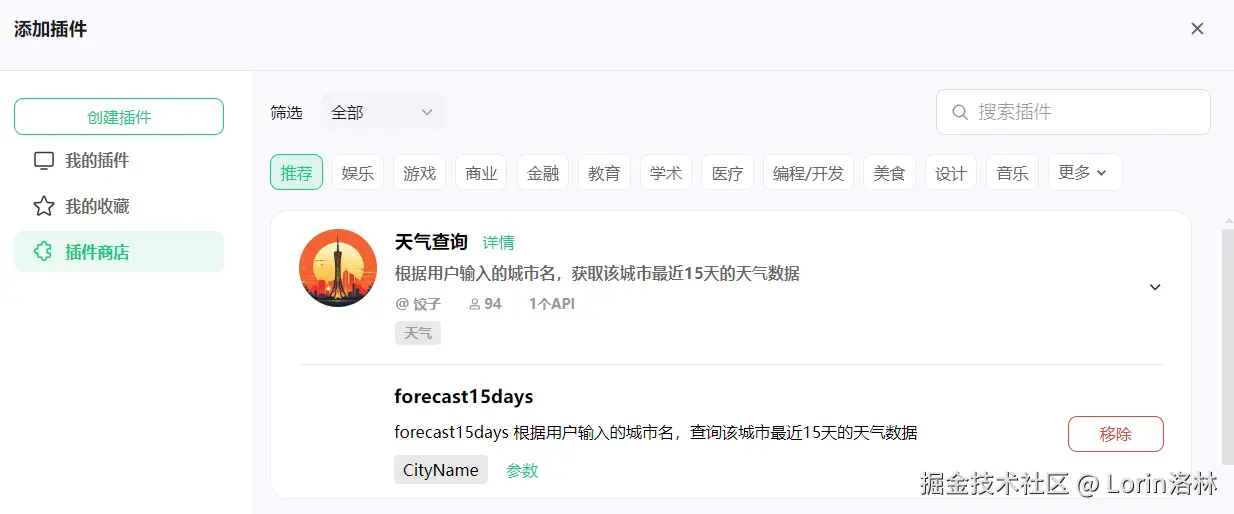Click the 插件商店 puzzle piece icon
1234x514 pixels.
pyautogui.click(x=43, y=252)
